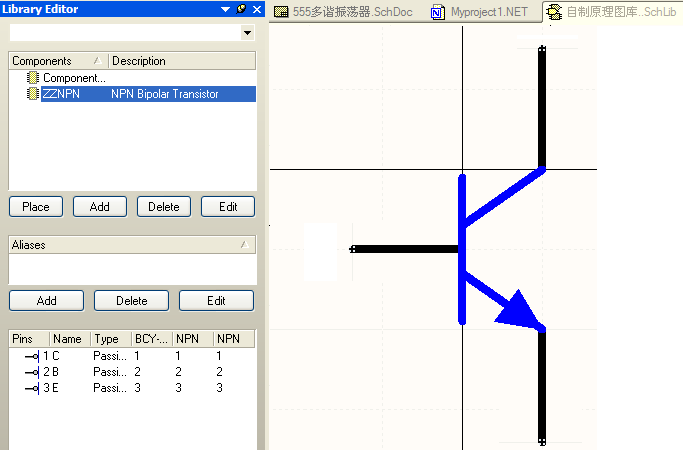The height and width of the screenshot is (450, 683).
Task: Click Delete under the Components list
Action: click(x=164, y=206)
